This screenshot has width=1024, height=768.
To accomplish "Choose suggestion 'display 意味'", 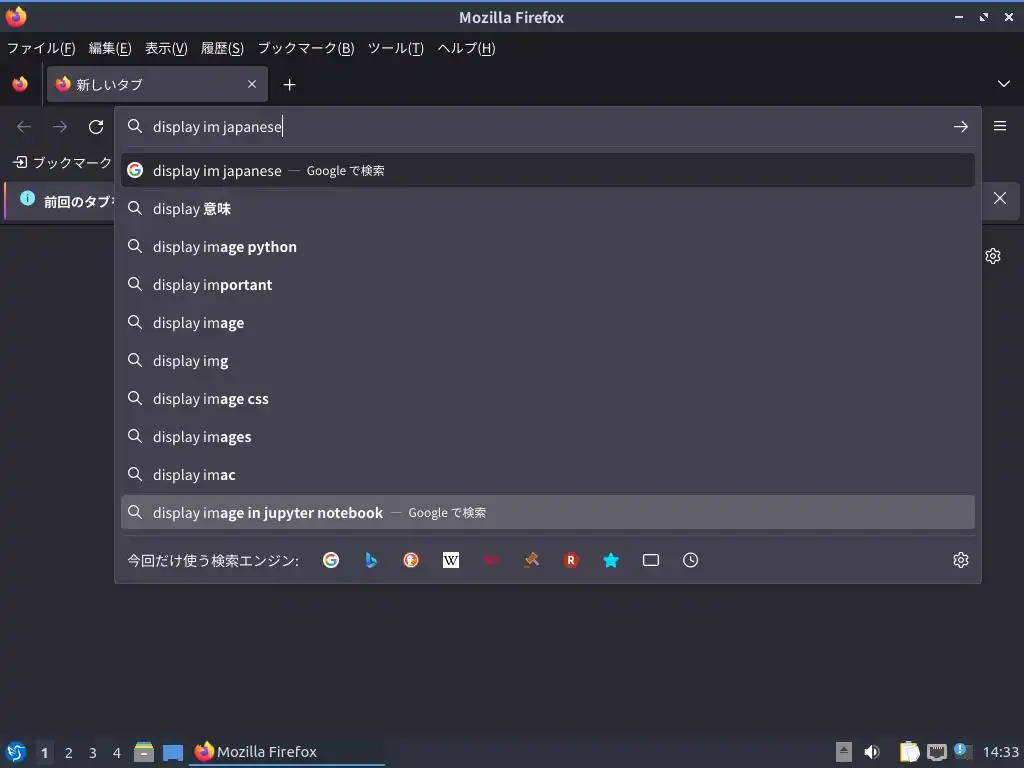I will pos(547,209).
